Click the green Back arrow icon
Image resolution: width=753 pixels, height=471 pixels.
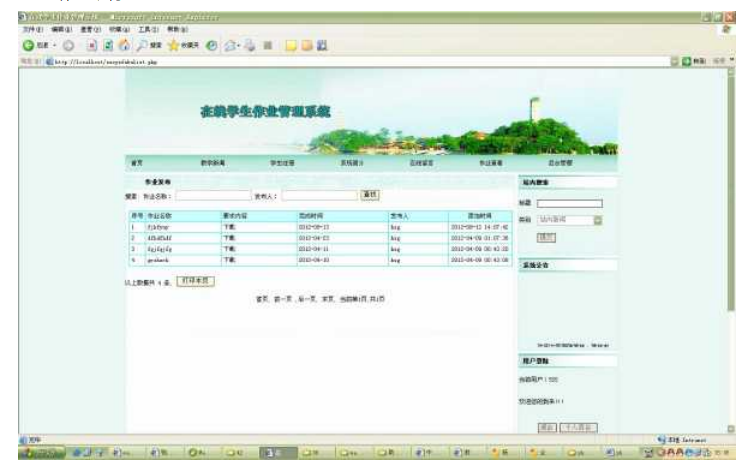[28, 45]
